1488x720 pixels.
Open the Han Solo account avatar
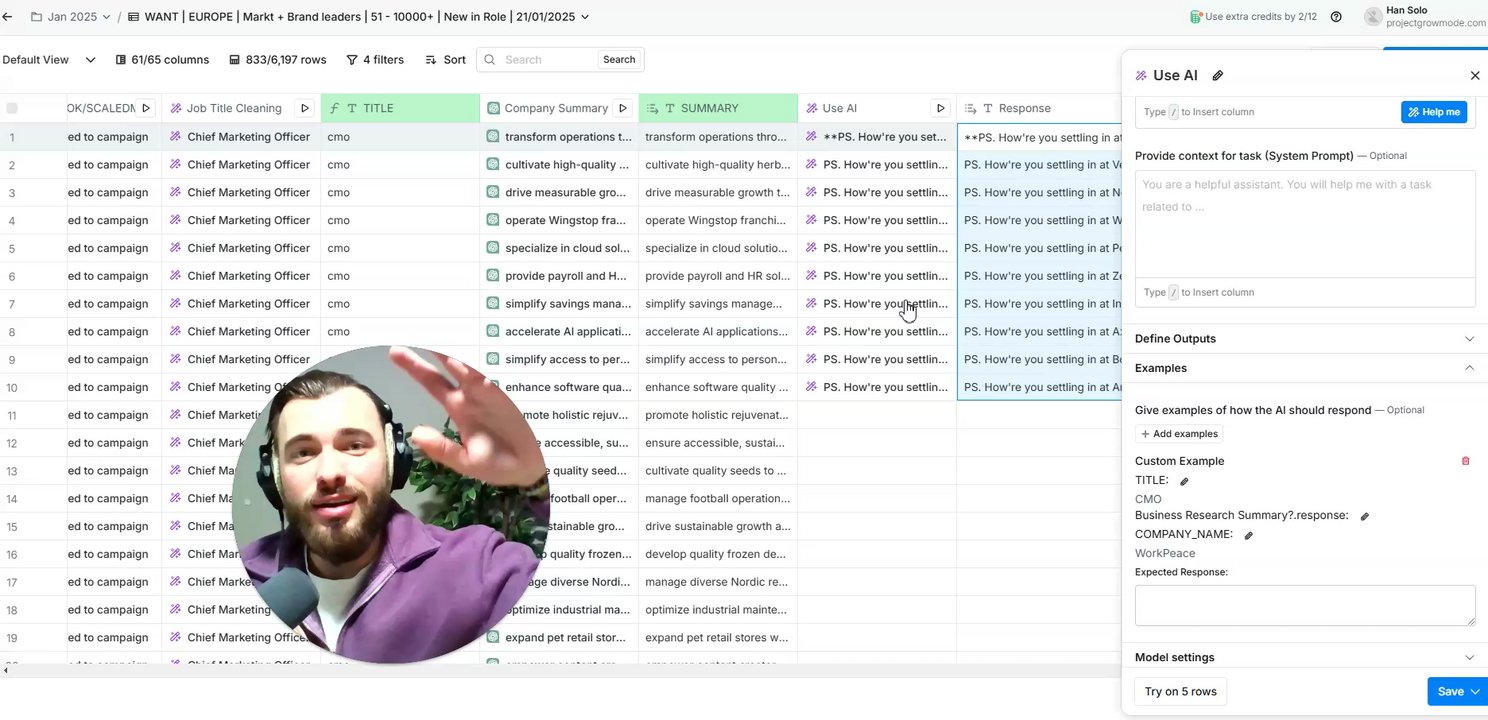[1372, 17]
